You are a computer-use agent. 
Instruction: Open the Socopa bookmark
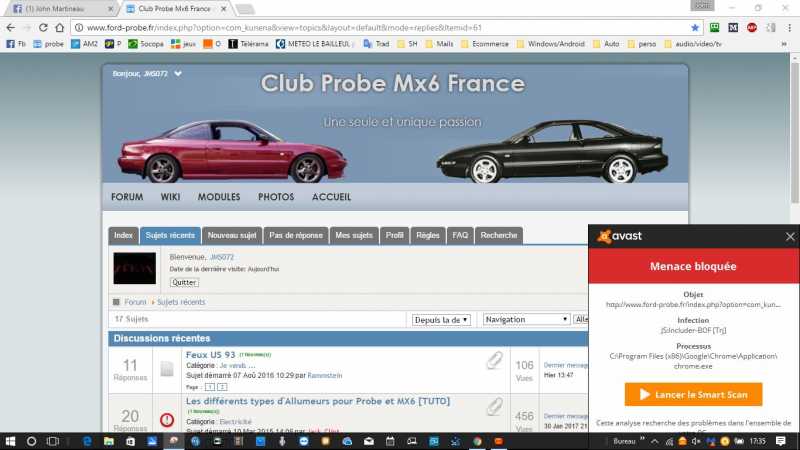146,44
